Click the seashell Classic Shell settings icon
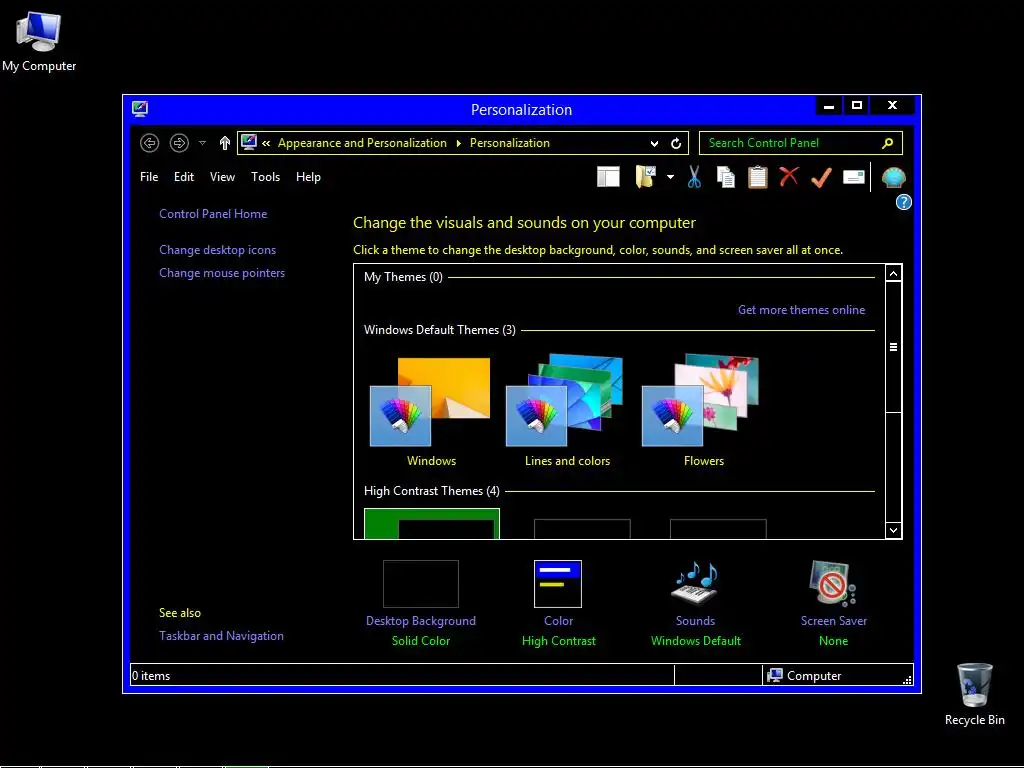This screenshot has height=768, width=1024. click(x=893, y=177)
